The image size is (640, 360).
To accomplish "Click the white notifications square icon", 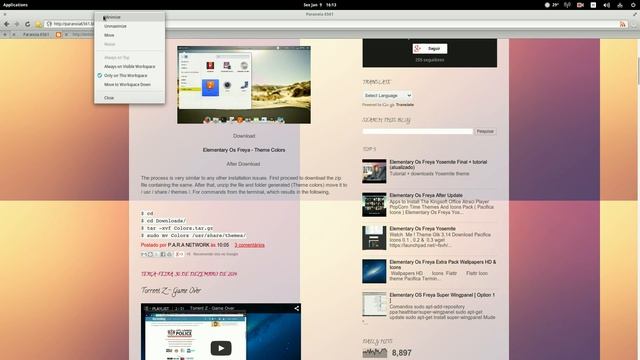I will coord(593,5).
